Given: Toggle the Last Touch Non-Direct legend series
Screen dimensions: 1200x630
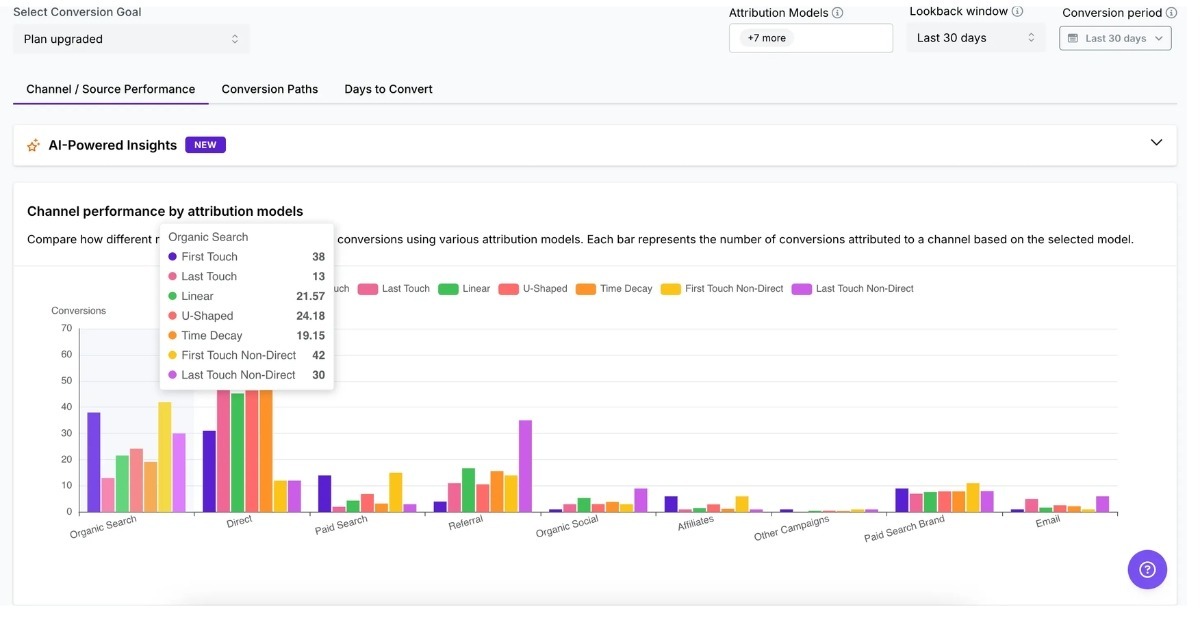Looking at the screenshot, I should (853, 289).
